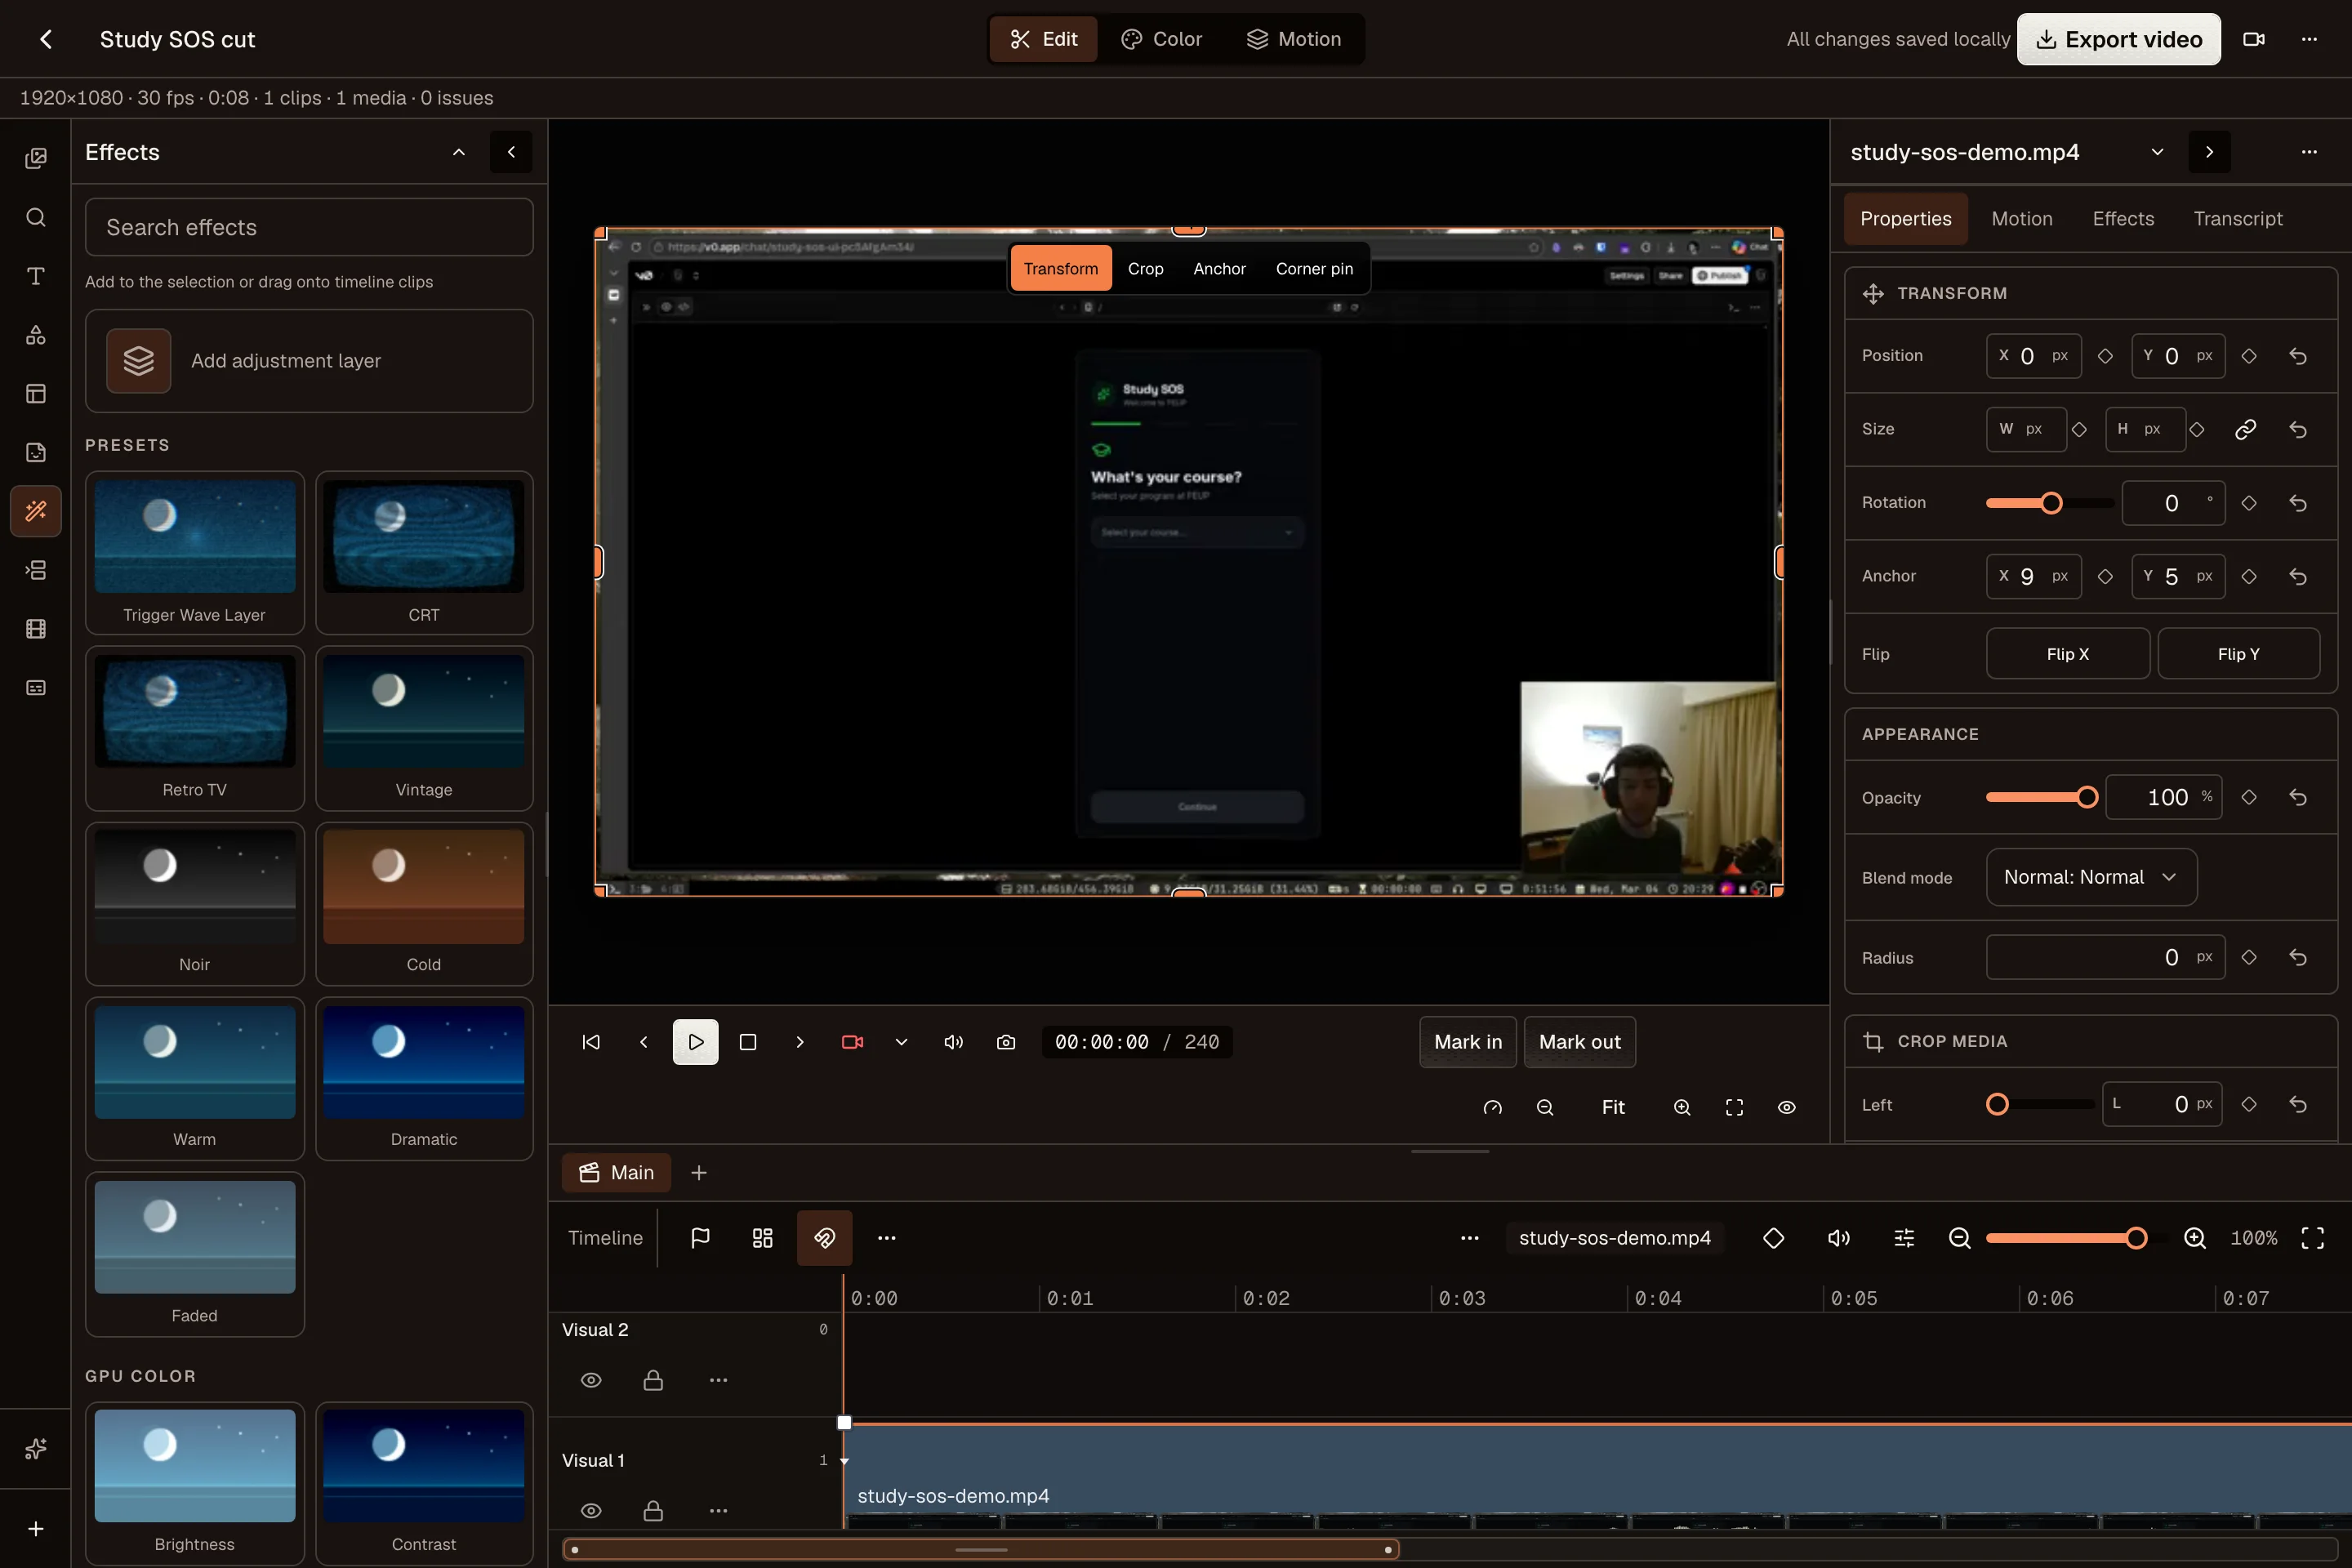Play the preview
Viewport: 2352px width, 1568px height.
pyautogui.click(x=695, y=1042)
